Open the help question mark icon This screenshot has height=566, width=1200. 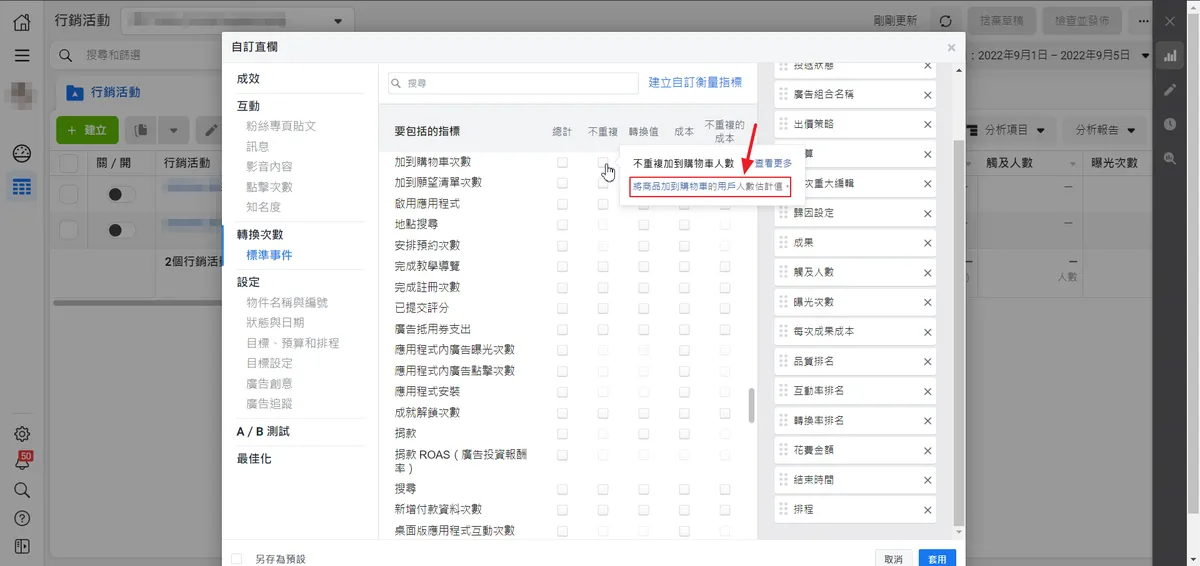(x=22, y=518)
